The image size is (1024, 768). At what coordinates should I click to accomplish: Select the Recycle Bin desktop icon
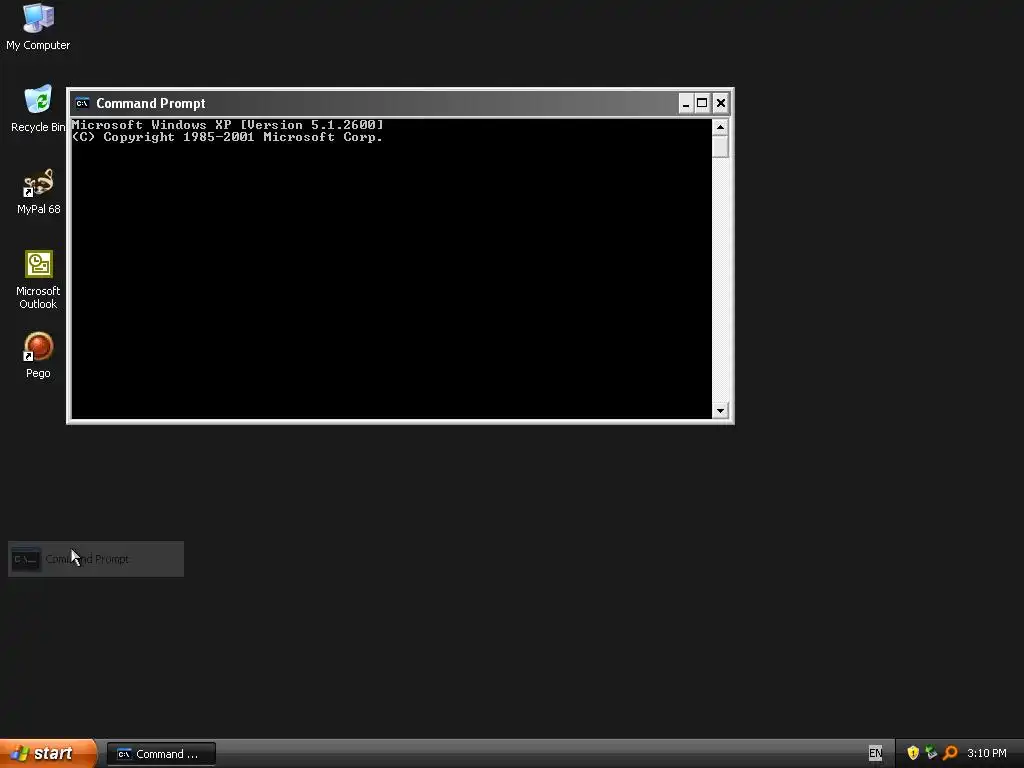pos(38,109)
